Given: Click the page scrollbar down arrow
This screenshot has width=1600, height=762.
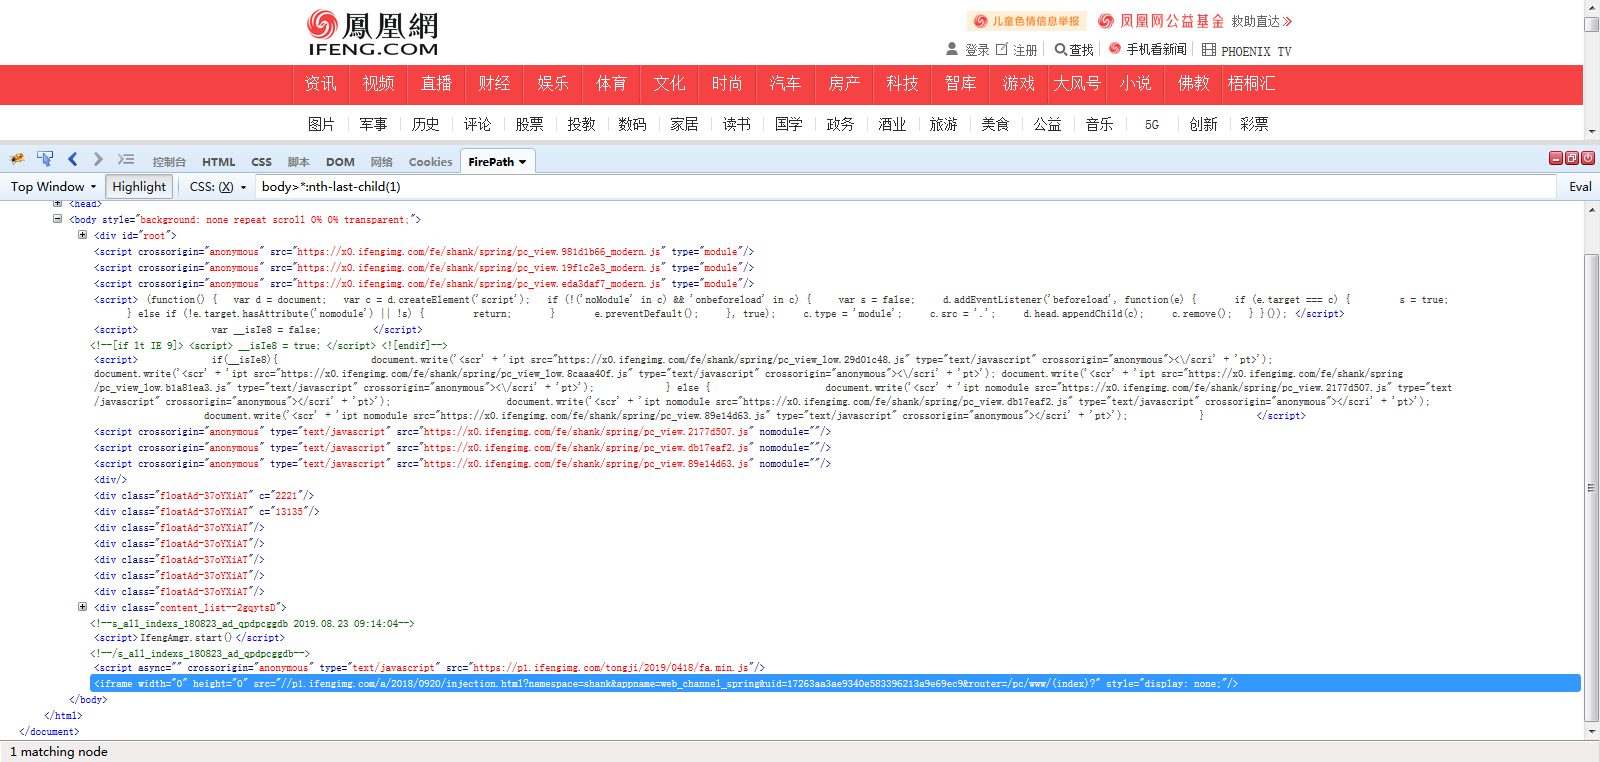Looking at the screenshot, I should coord(1592,130).
